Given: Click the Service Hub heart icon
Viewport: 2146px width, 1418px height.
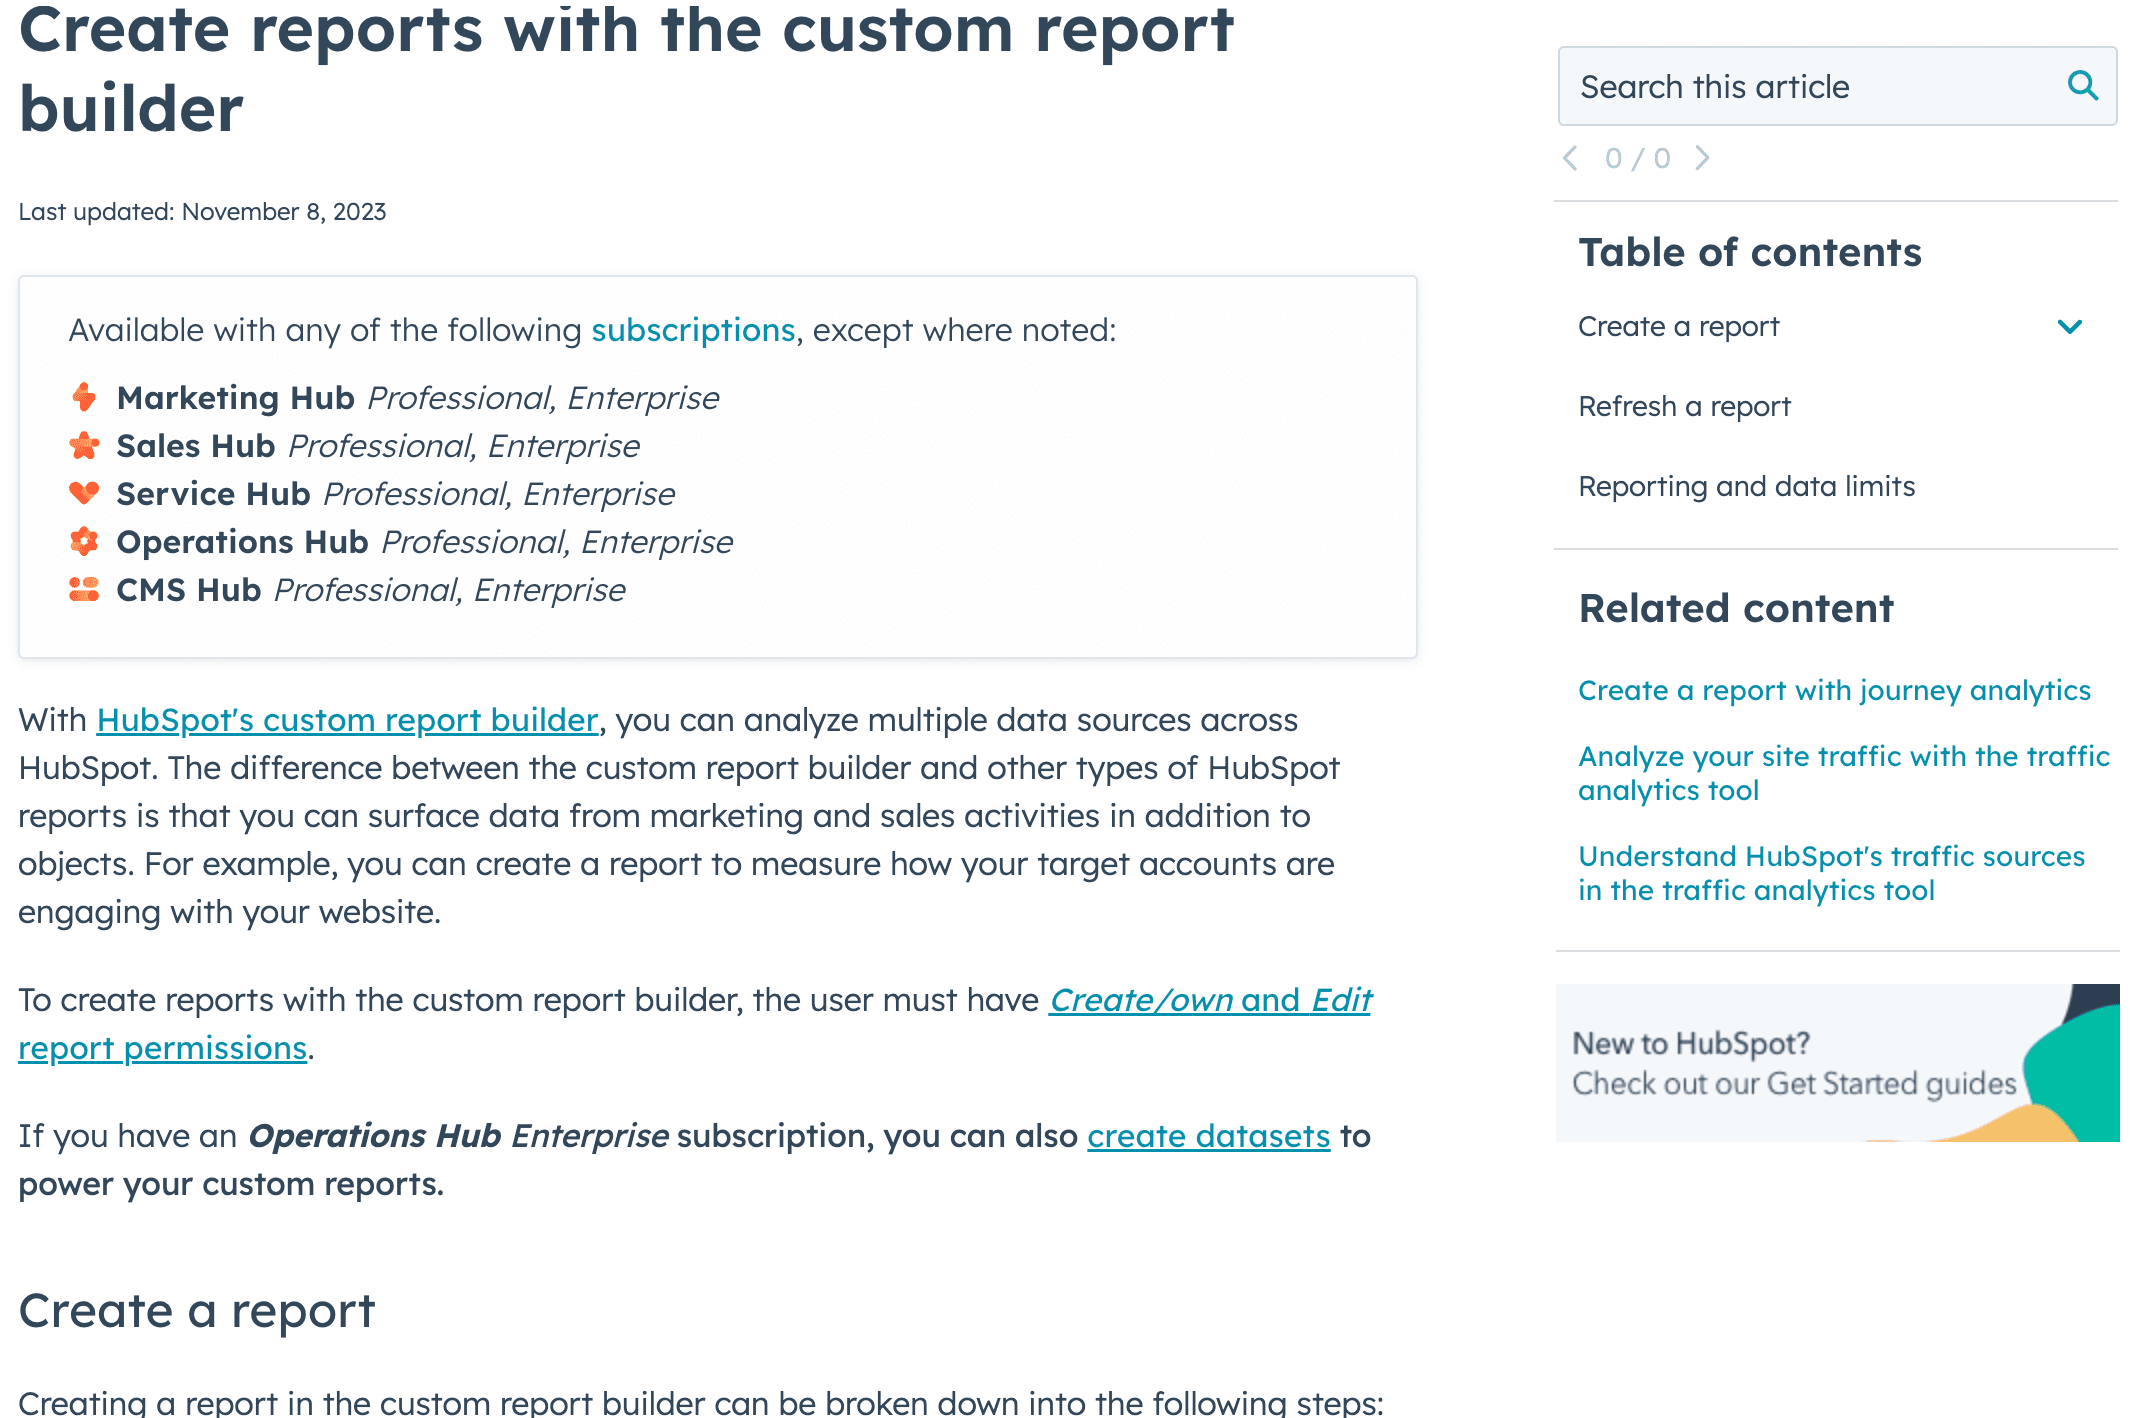Looking at the screenshot, I should pyautogui.click(x=84, y=493).
